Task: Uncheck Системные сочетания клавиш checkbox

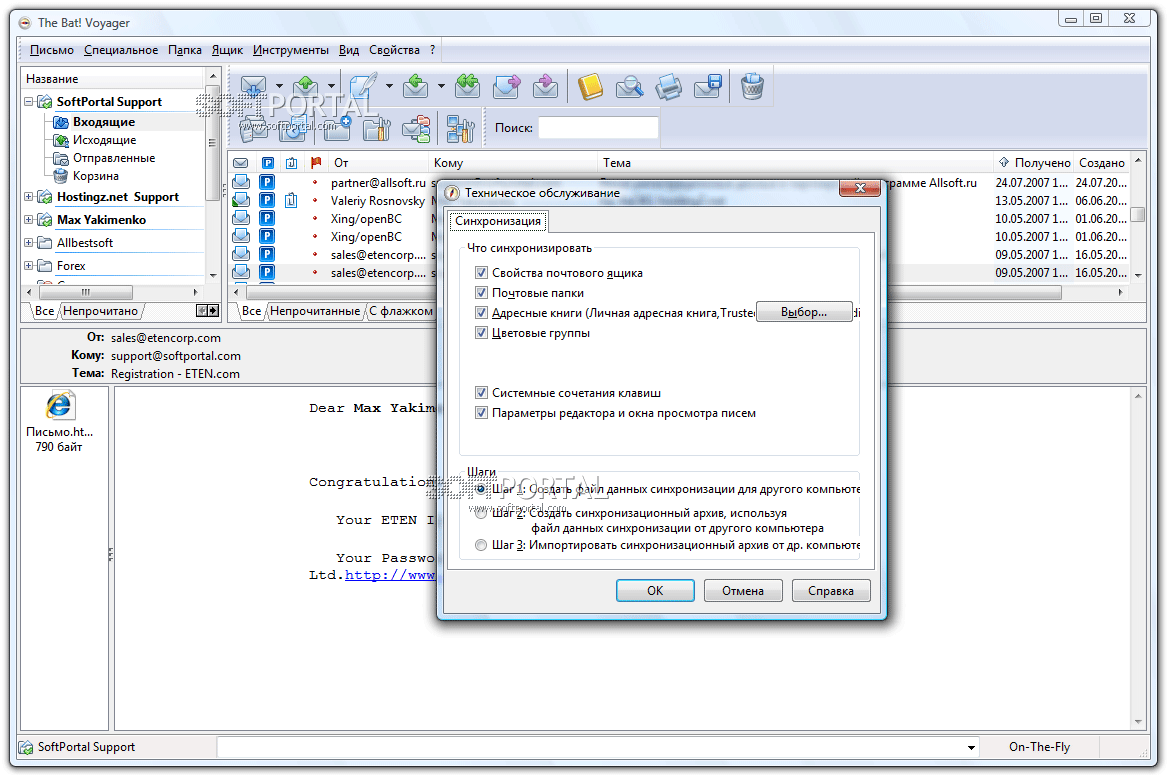Action: pyautogui.click(x=482, y=393)
